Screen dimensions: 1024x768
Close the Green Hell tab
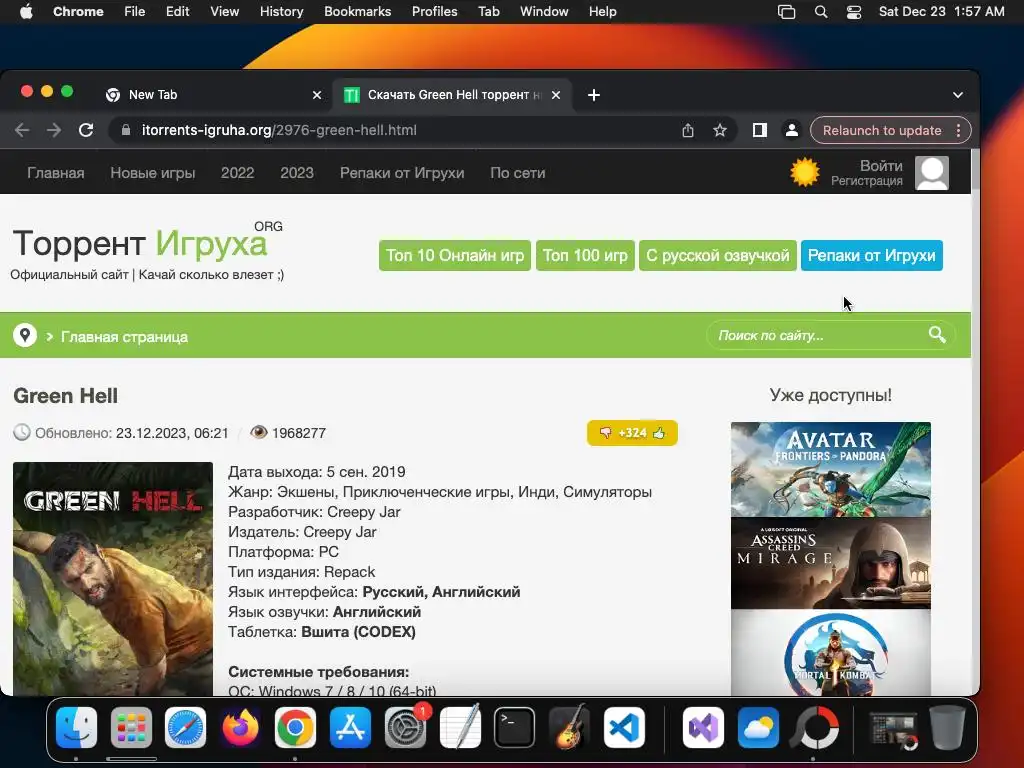(556, 95)
